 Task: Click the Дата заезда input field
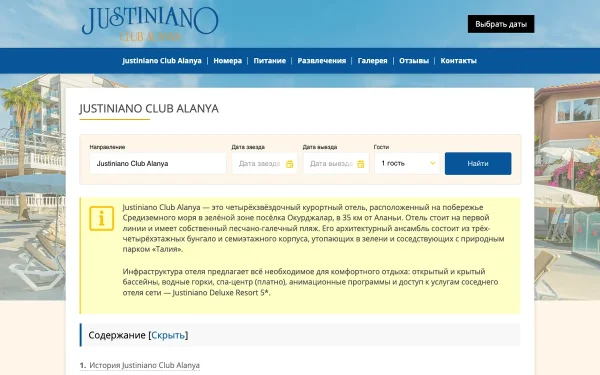[x=264, y=163]
